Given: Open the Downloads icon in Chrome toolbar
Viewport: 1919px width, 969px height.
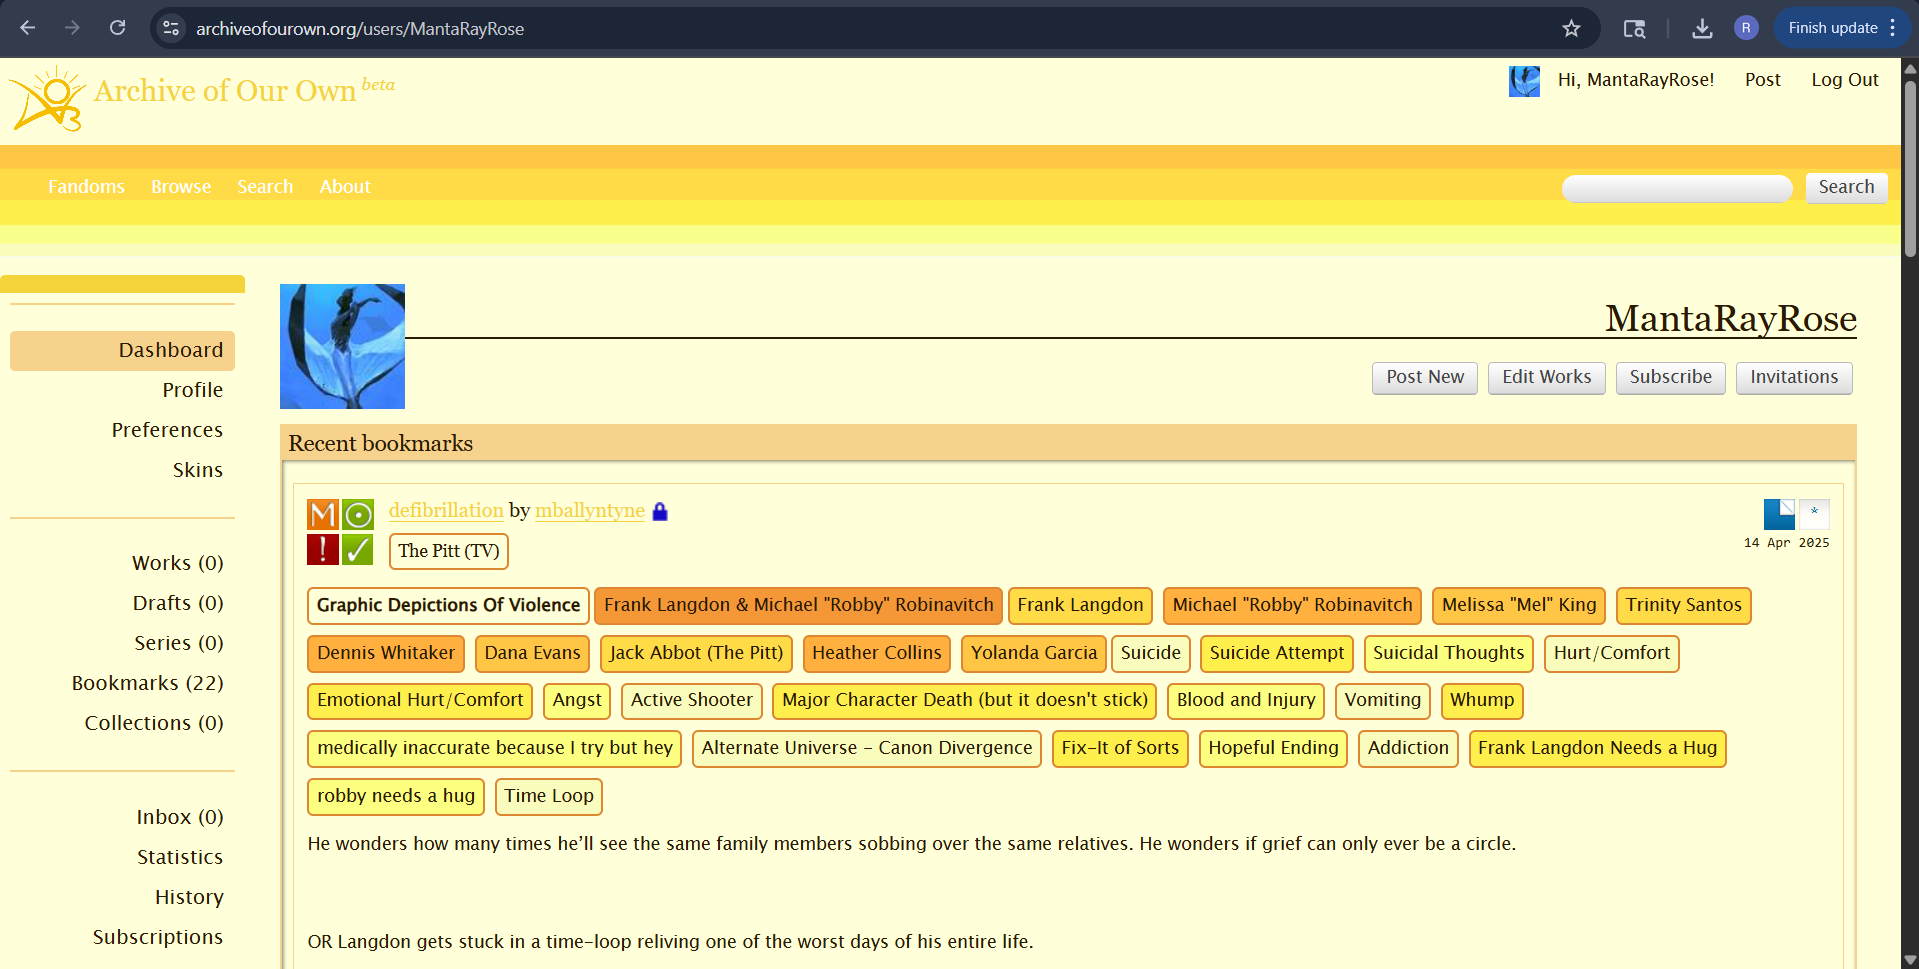Looking at the screenshot, I should [1702, 28].
